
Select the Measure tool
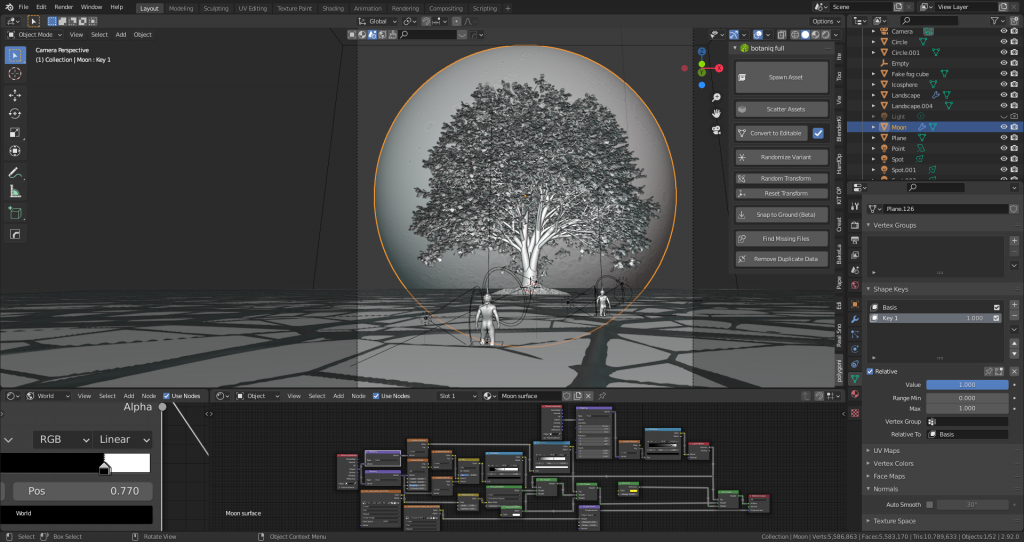click(15, 191)
